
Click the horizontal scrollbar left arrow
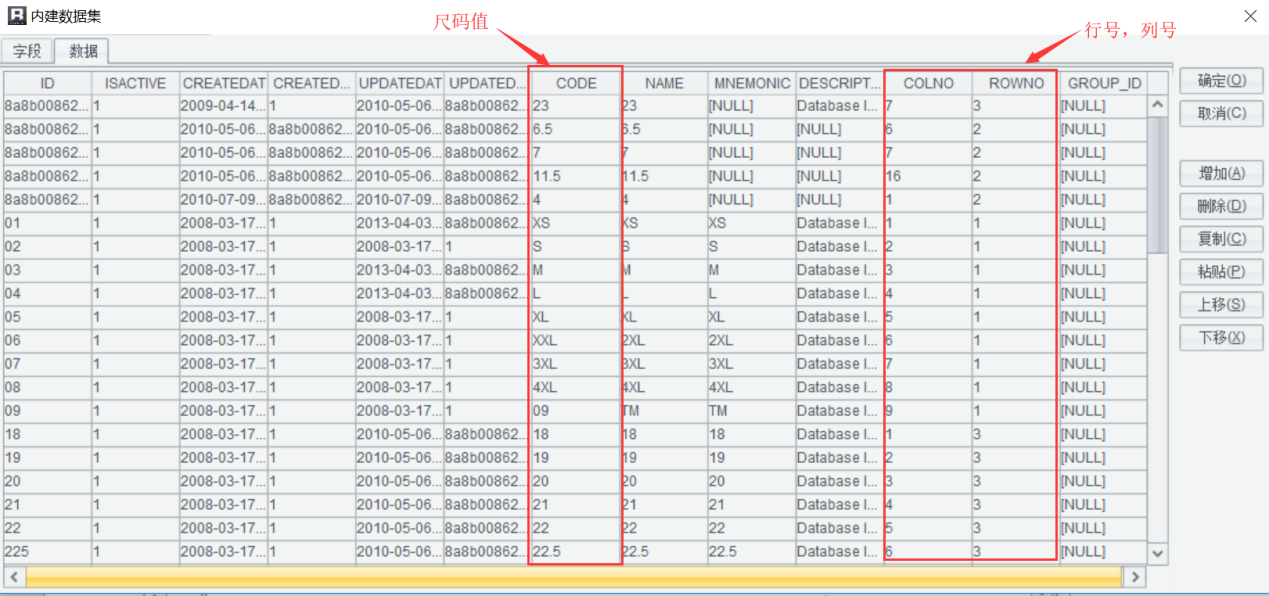[15, 577]
